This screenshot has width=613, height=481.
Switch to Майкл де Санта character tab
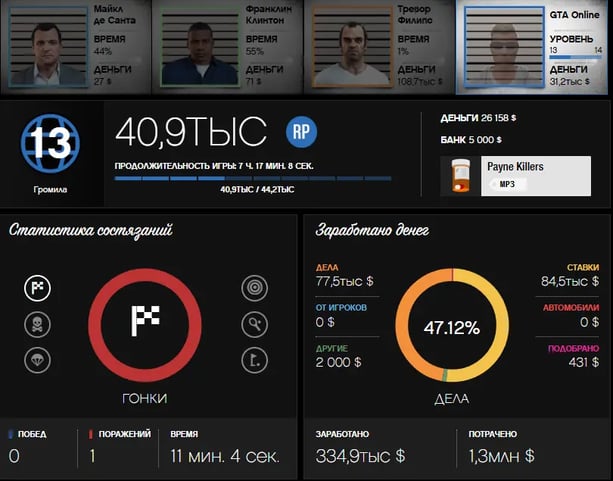point(77,47)
